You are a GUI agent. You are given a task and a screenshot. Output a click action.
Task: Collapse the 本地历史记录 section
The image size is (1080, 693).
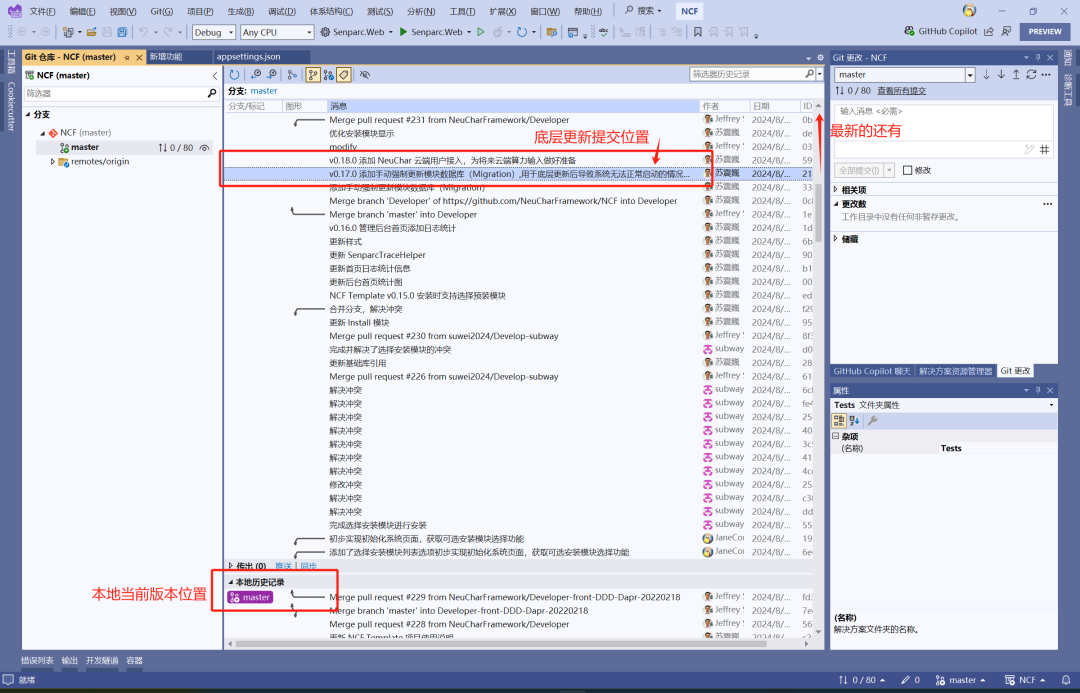pos(231,582)
